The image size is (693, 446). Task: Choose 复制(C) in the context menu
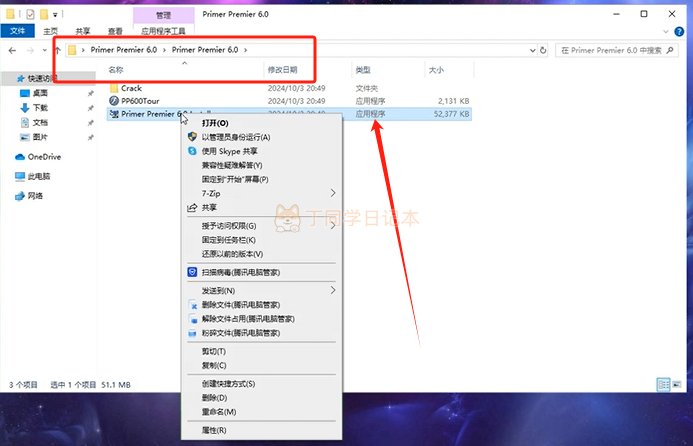[262, 366]
